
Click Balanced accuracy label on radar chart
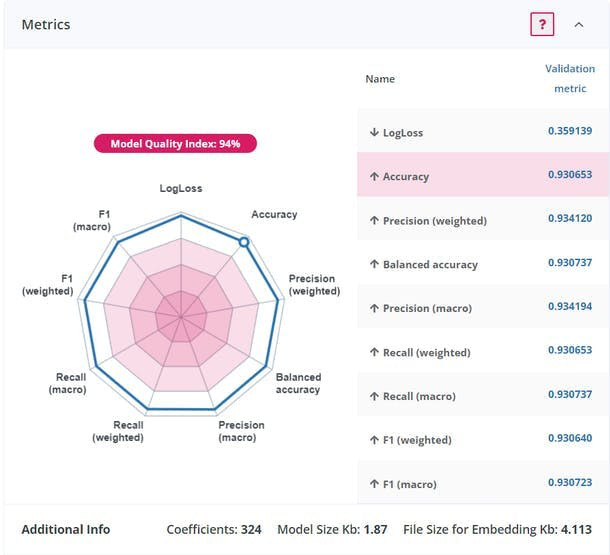298,383
